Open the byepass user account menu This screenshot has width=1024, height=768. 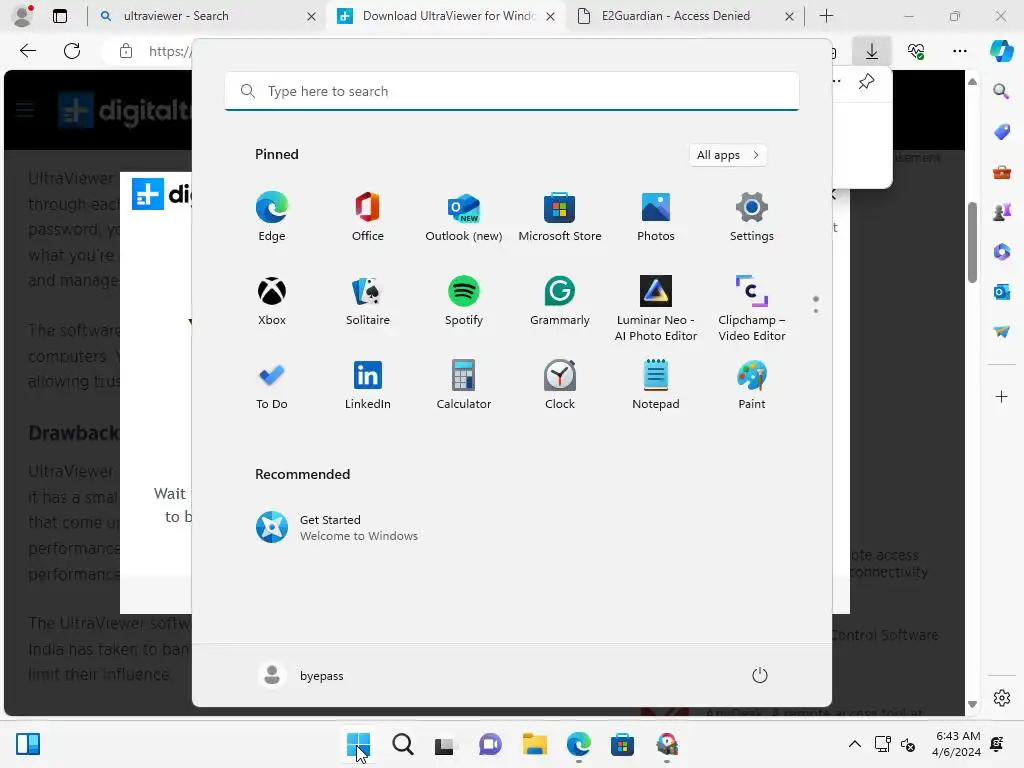point(301,675)
